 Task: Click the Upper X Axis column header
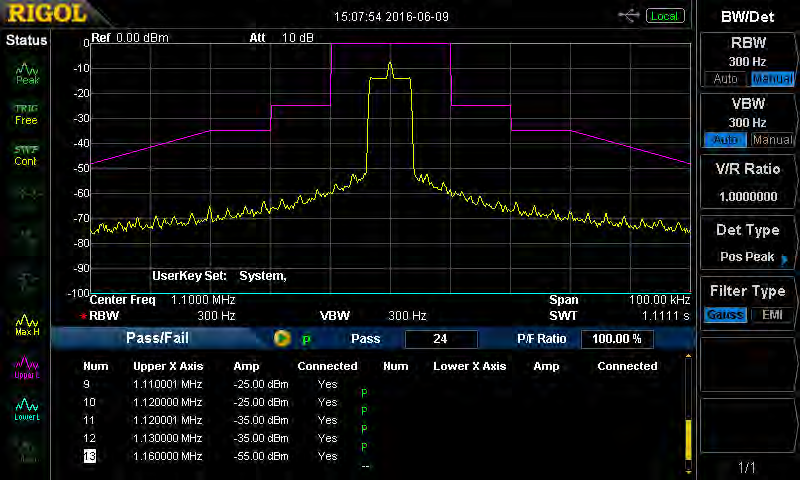(168, 366)
